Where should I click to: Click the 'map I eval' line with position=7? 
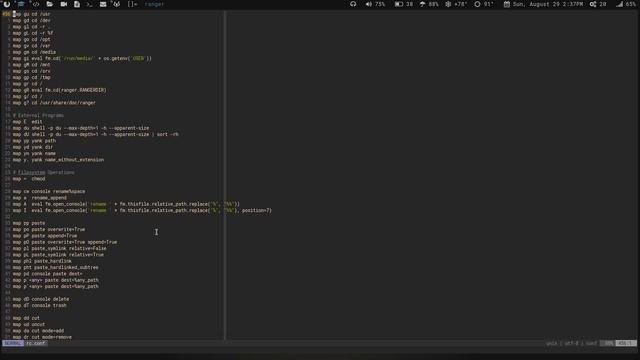tap(142, 211)
